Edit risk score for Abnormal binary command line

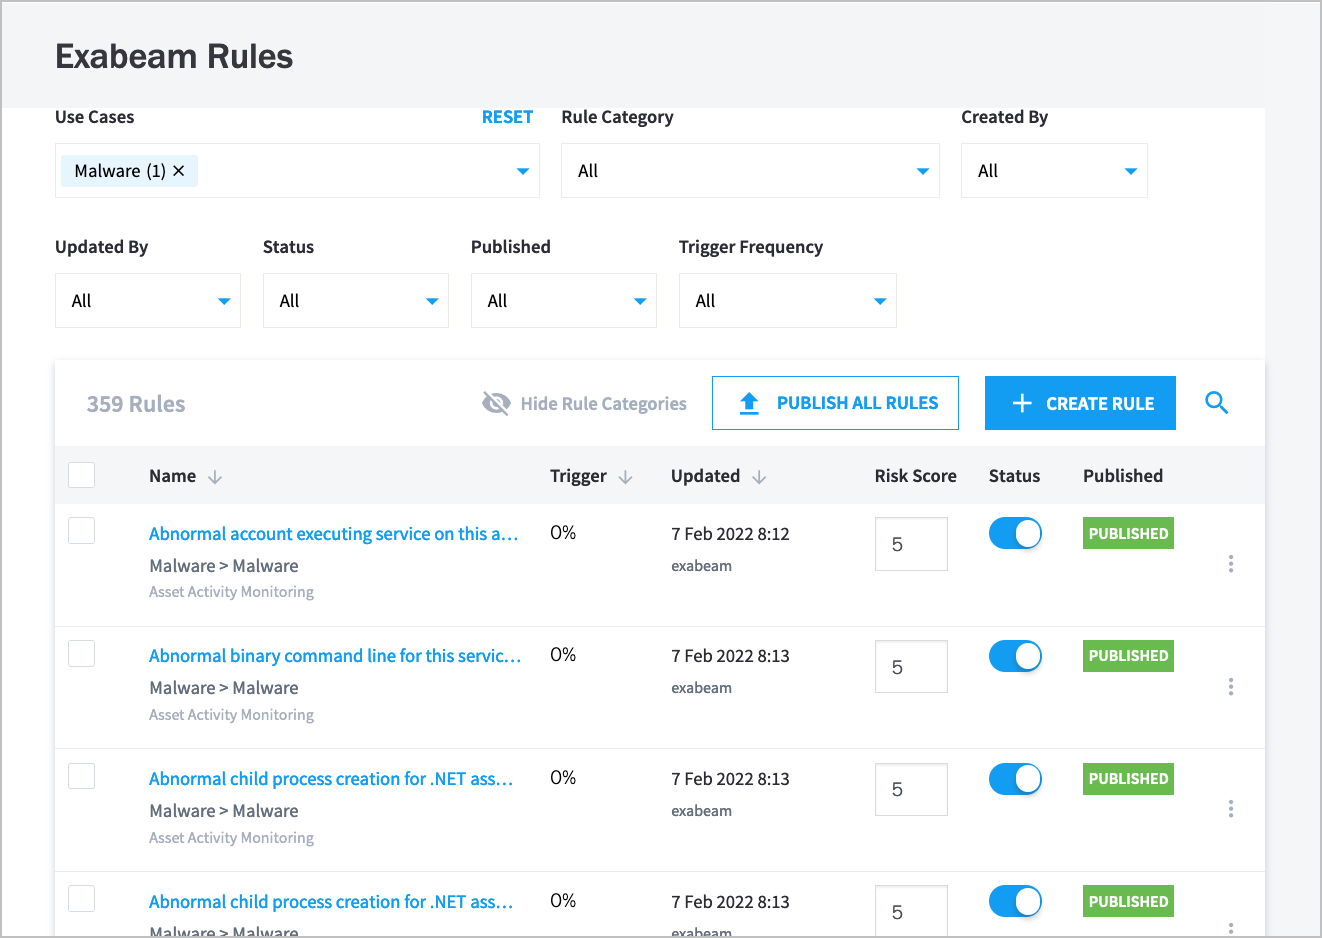911,667
